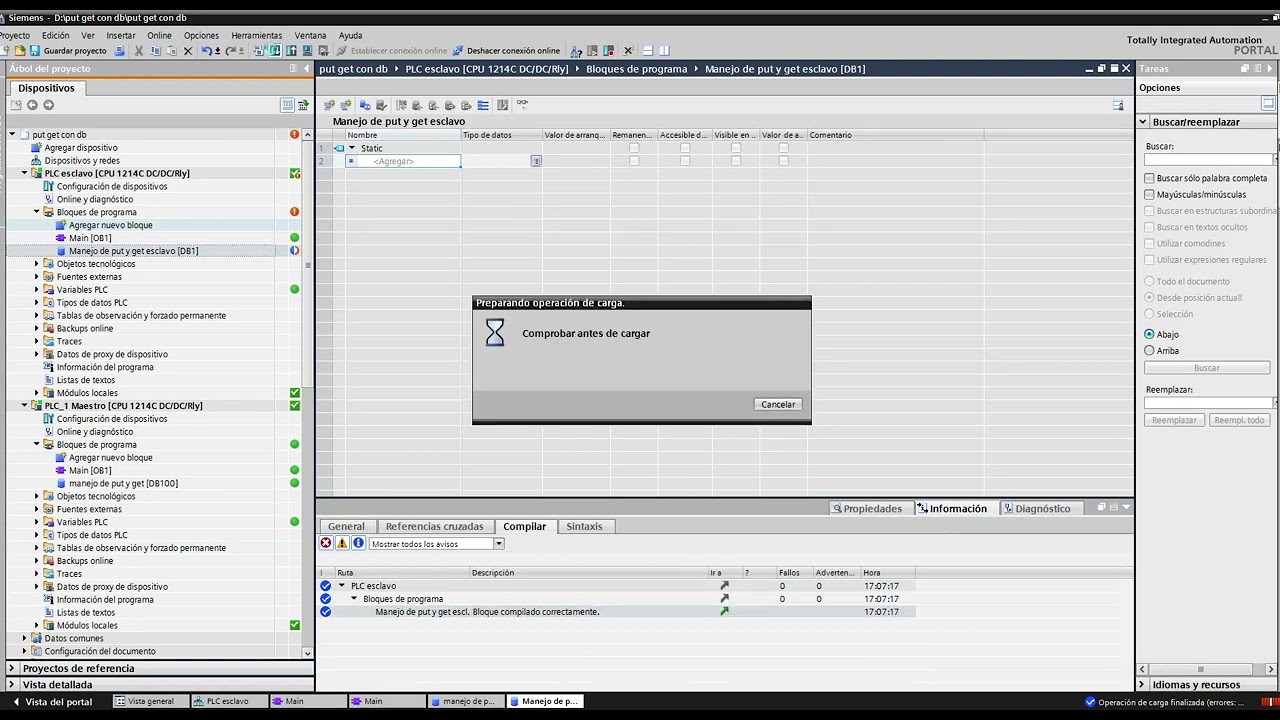
Task: Tick the Valor de ajuste checkbox in the Static row
Action: pos(784,148)
